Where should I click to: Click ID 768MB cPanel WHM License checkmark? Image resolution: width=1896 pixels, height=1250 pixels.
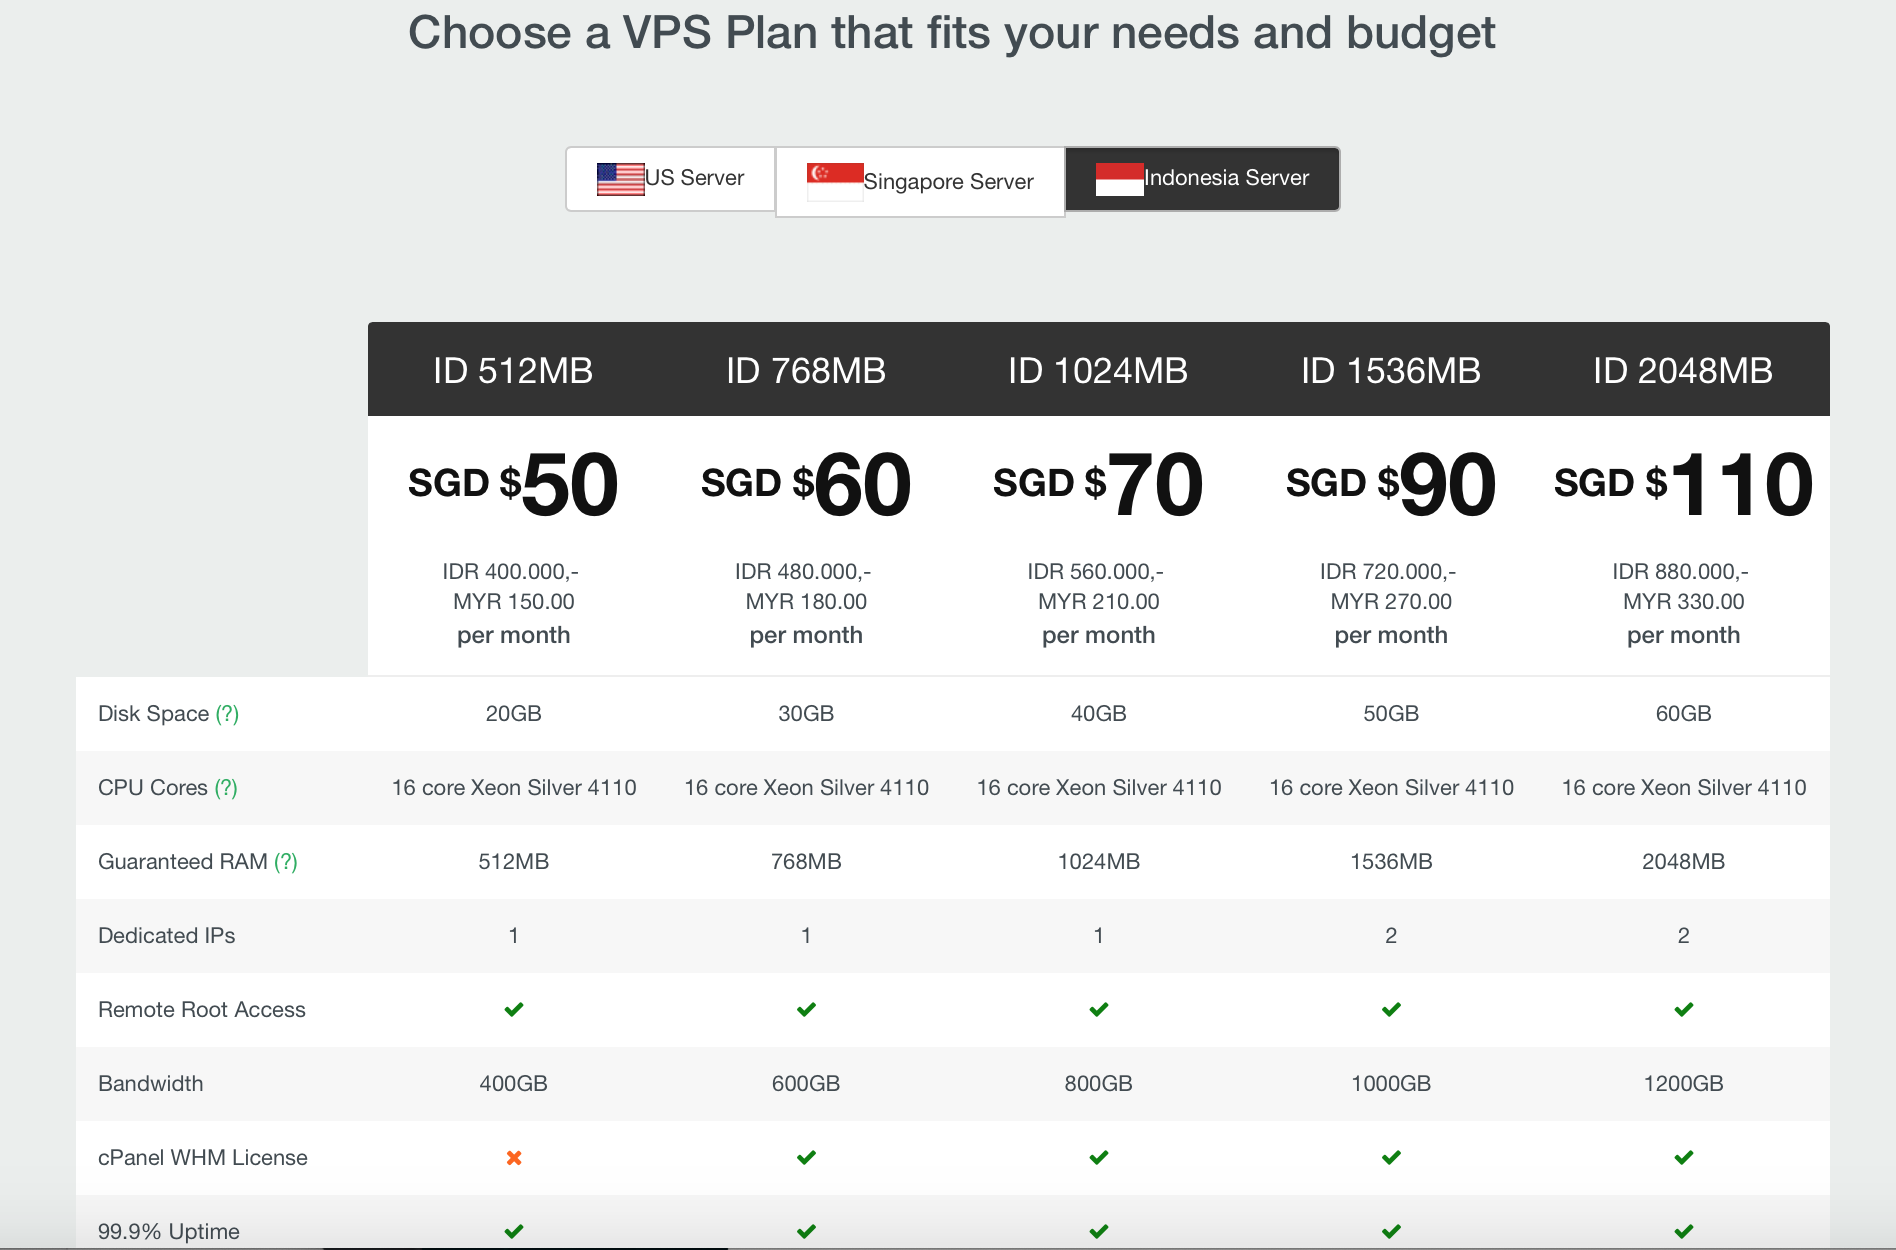pos(806,1158)
